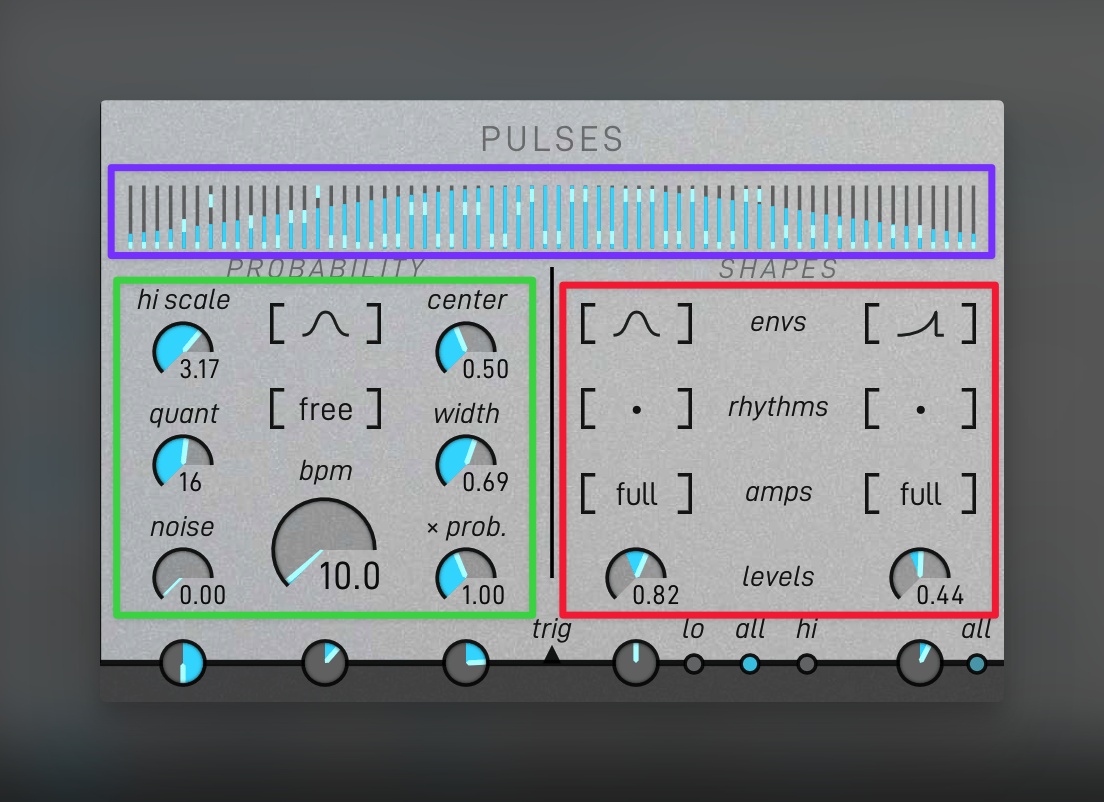Click the bottom modulation knob below × prob.

tap(466, 663)
